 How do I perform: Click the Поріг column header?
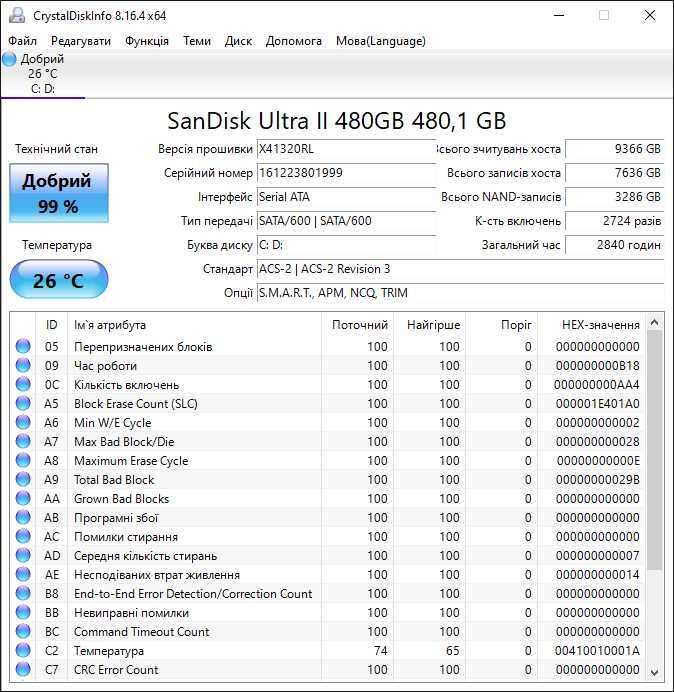pyautogui.click(x=501, y=325)
